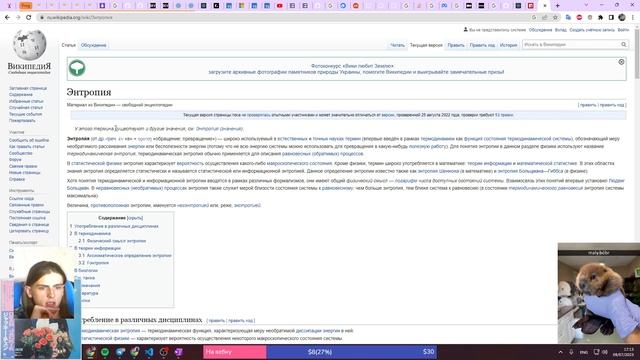Click the Wikipedia globe logo
The image size is (640, 360).
coord(29,44)
